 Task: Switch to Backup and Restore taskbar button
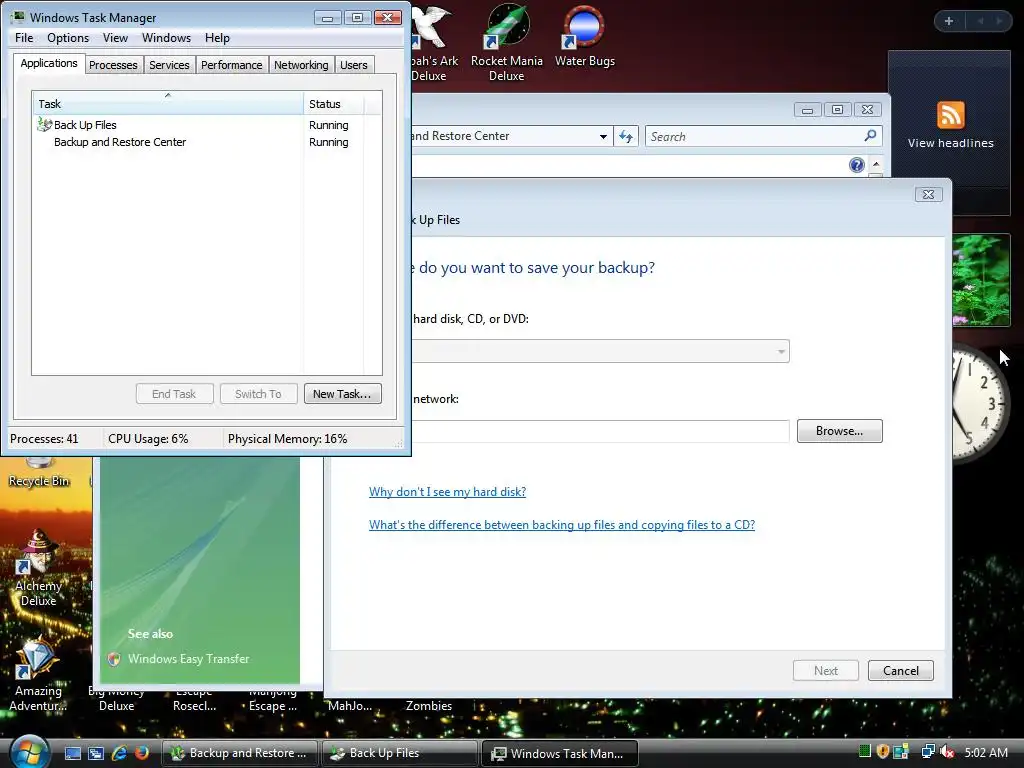240,753
